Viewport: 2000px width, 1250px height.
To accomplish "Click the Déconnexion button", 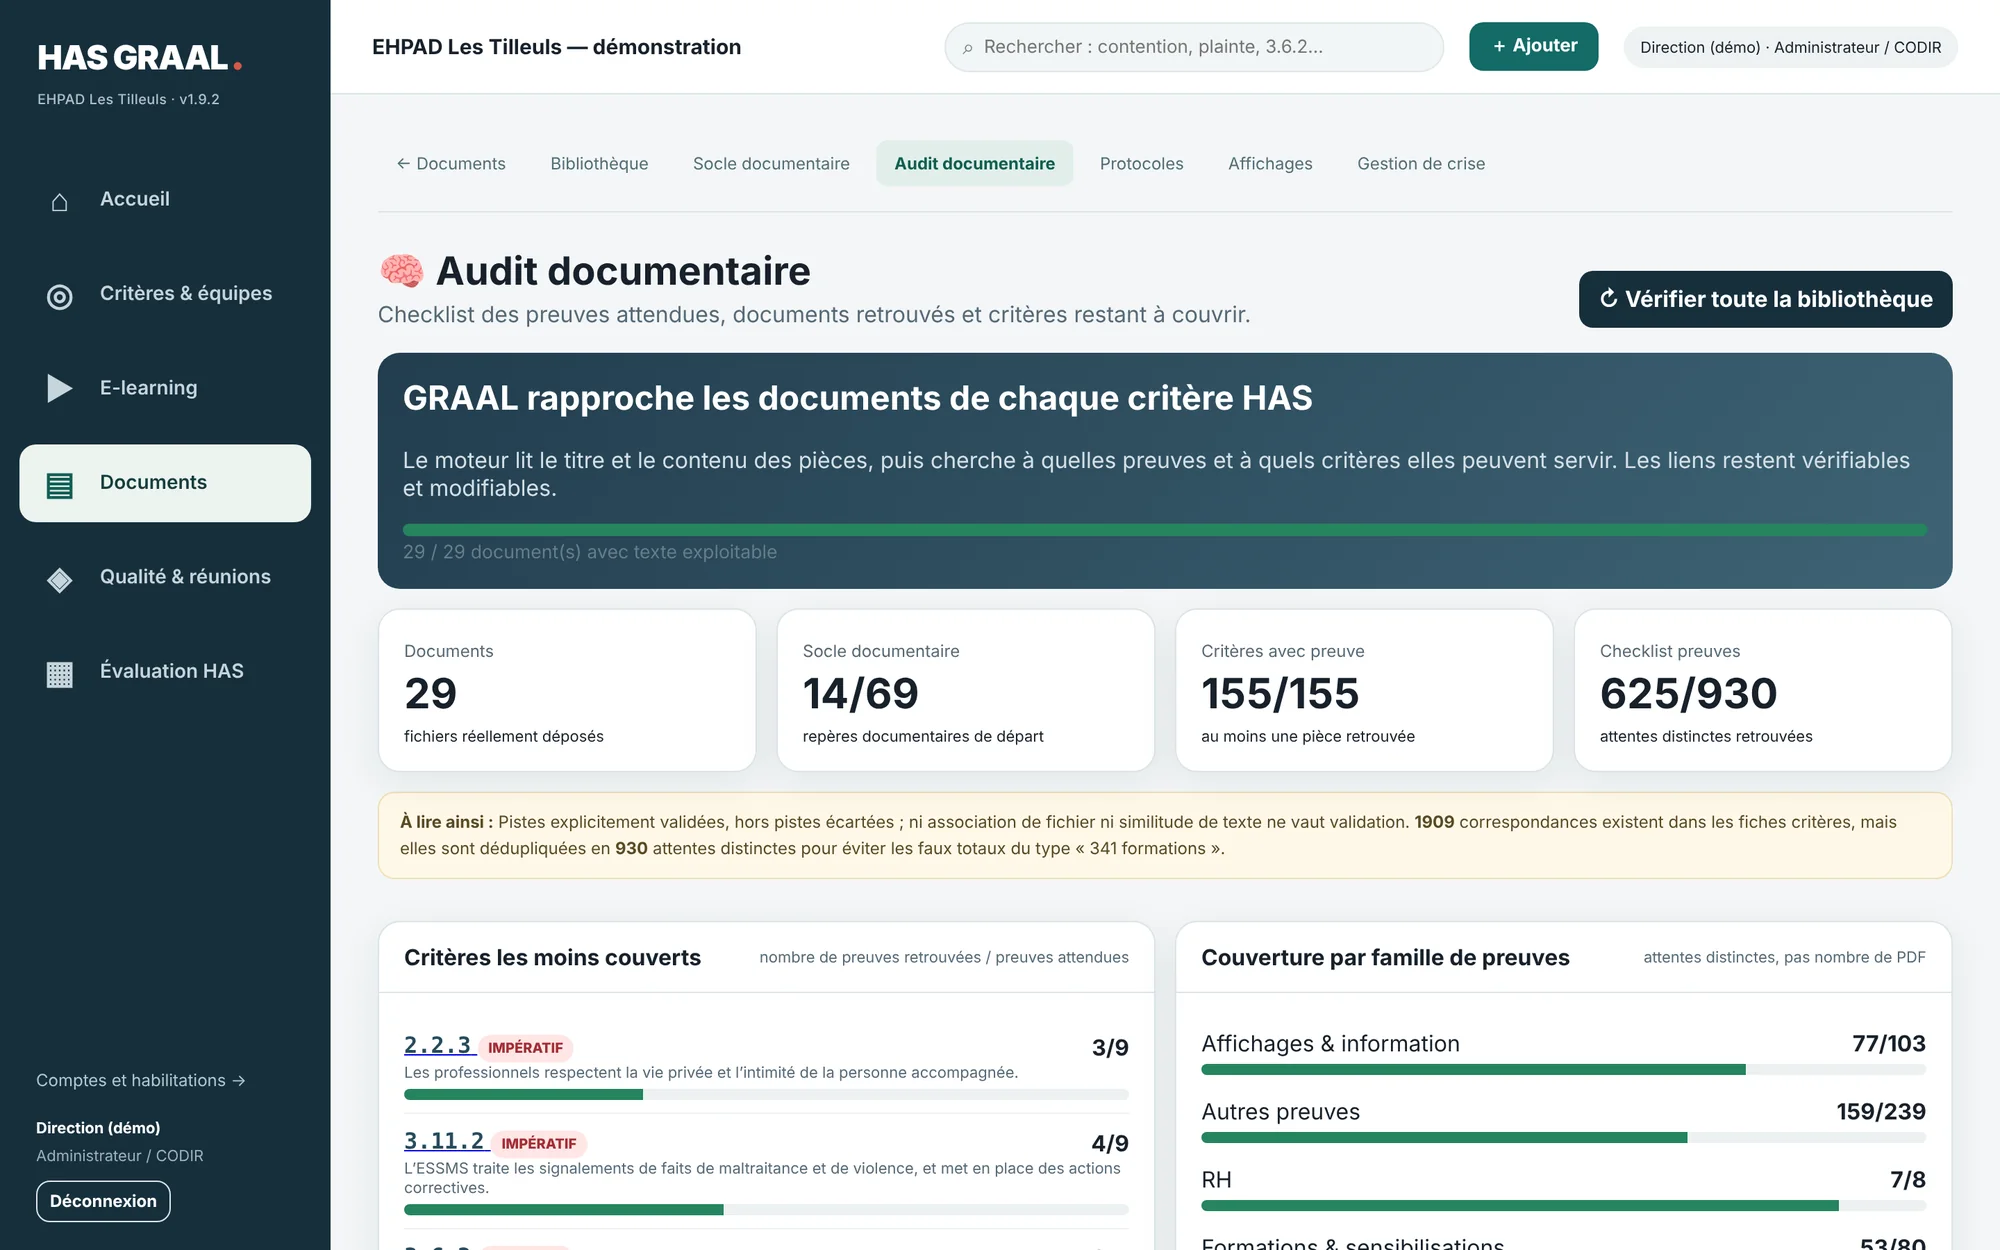I will 103,1201.
